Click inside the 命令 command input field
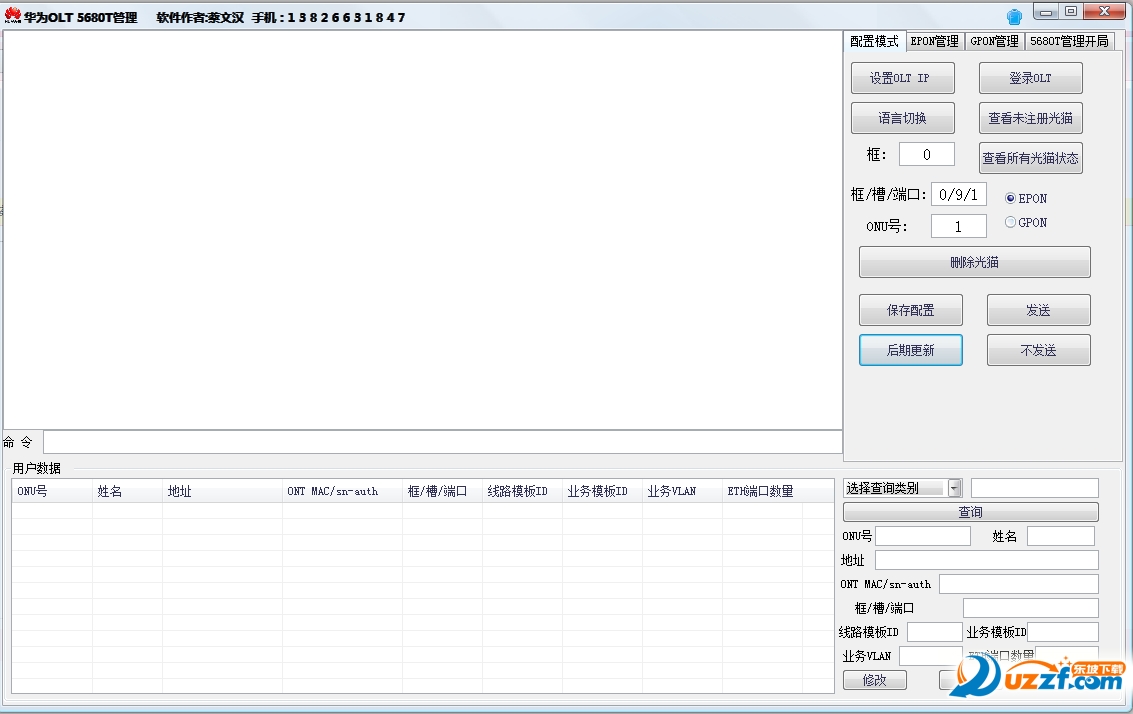The width and height of the screenshot is (1133, 714). [x=440, y=441]
